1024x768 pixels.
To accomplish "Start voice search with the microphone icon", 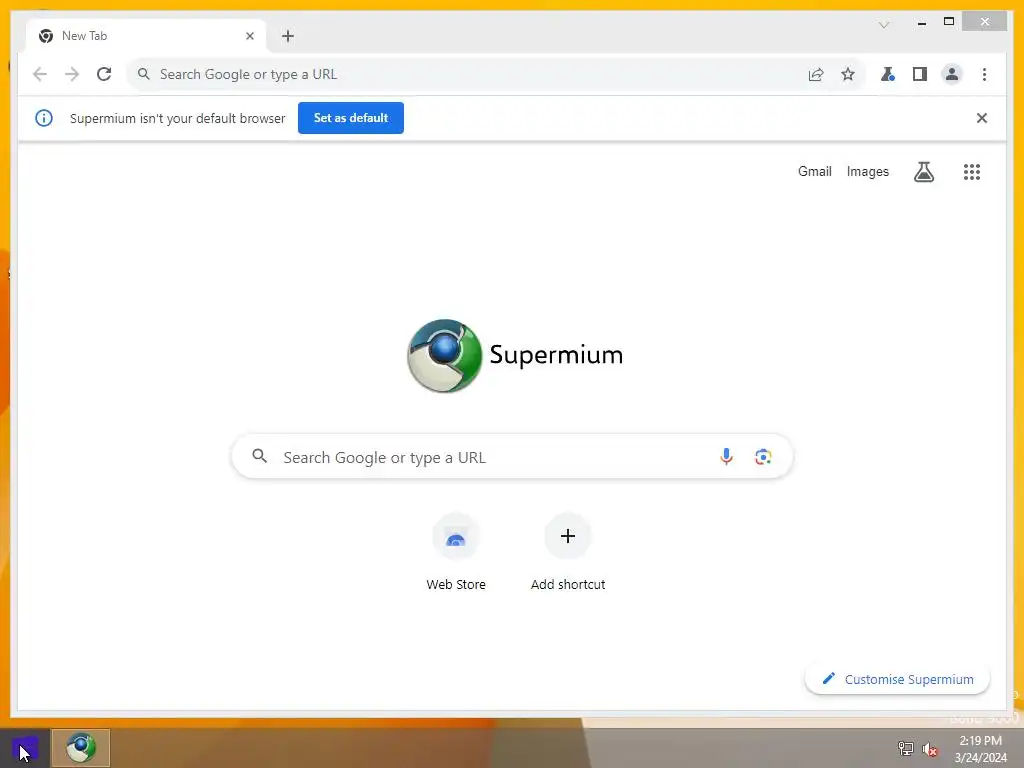I will [x=726, y=456].
